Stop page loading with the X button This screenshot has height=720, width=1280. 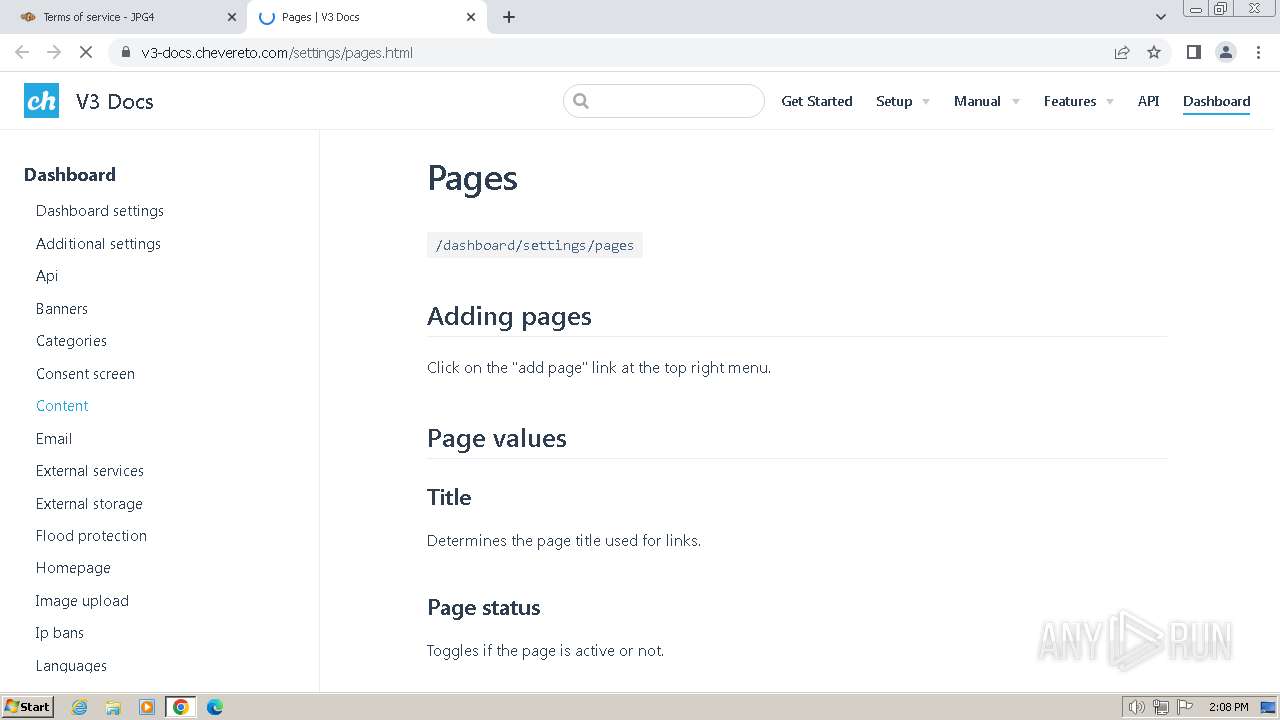[x=86, y=52]
